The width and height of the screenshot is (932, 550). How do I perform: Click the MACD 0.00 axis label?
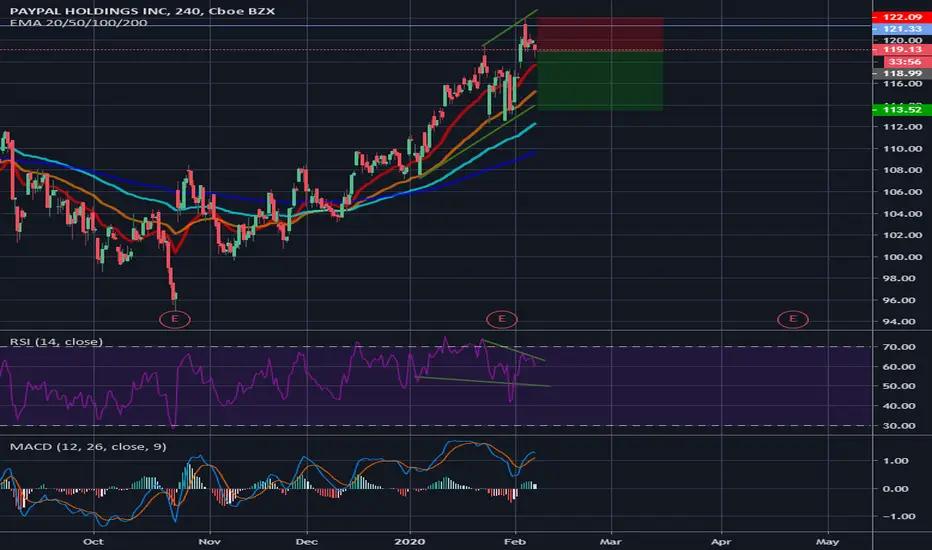pyautogui.click(x=895, y=489)
